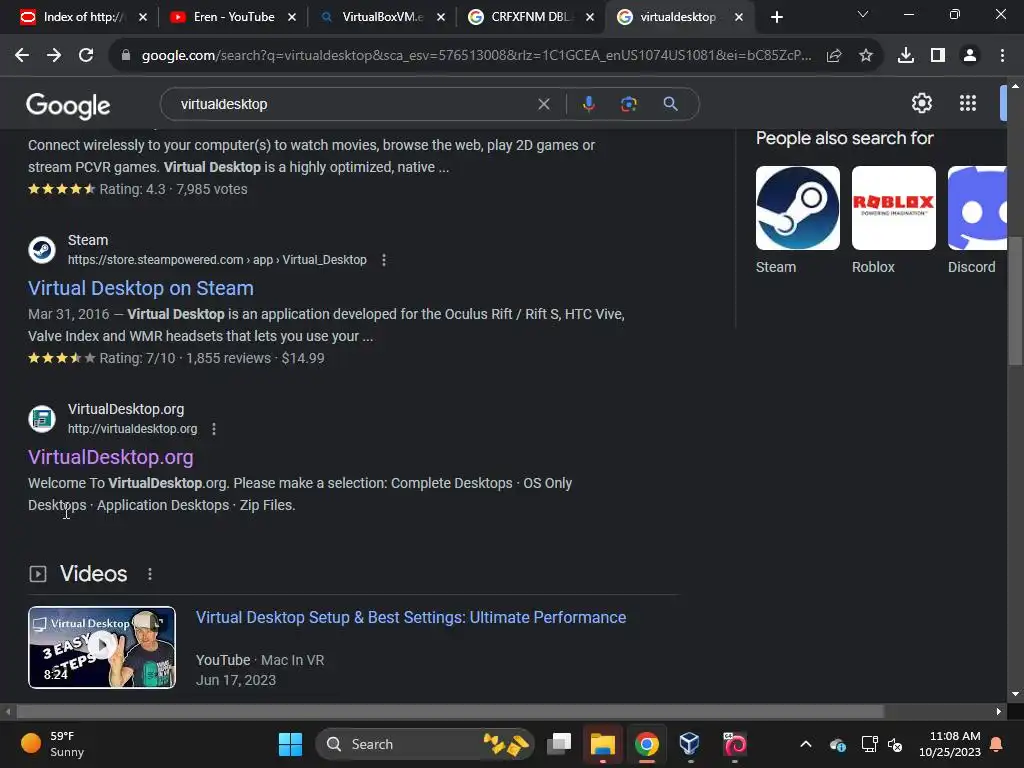The width and height of the screenshot is (1024, 768).
Task: Open weather widget showing 59°F Sunny
Action: (x=54, y=744)
